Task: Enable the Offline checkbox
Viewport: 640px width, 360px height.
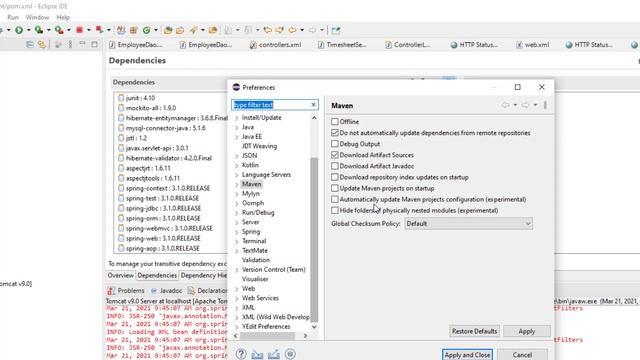Action: [335, 122]
